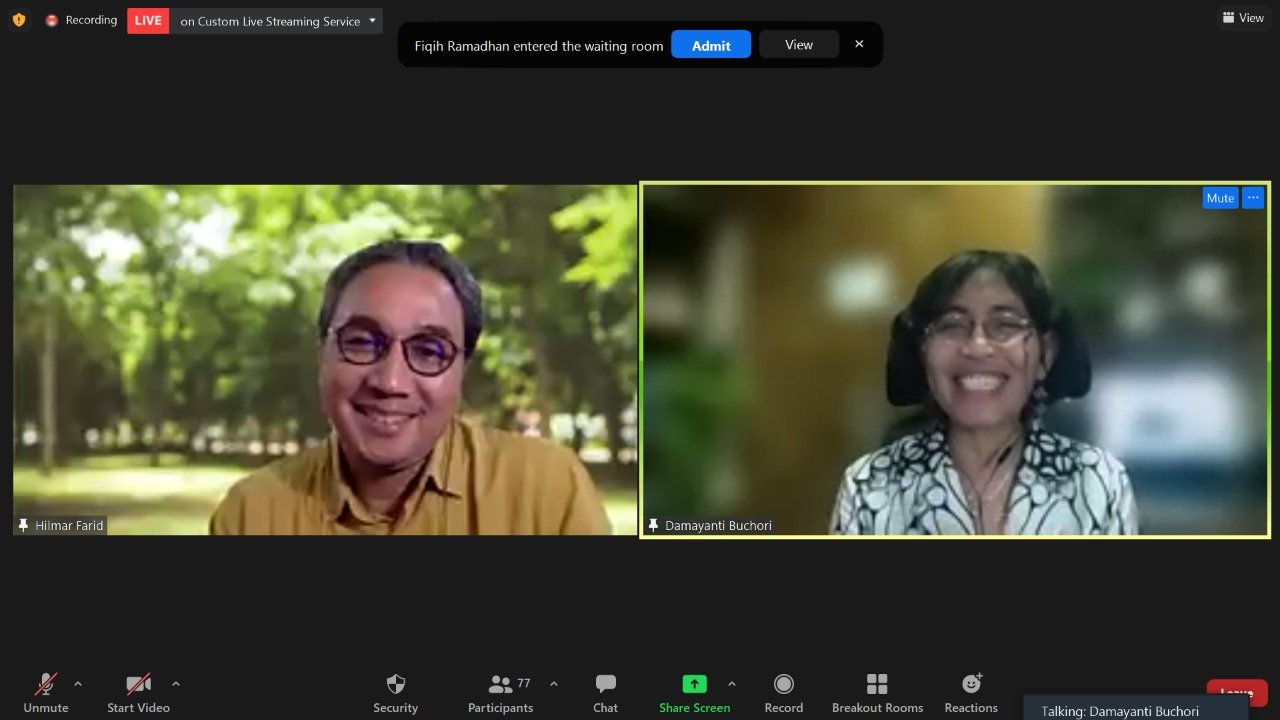Click View in the waiting room notification

798,45
